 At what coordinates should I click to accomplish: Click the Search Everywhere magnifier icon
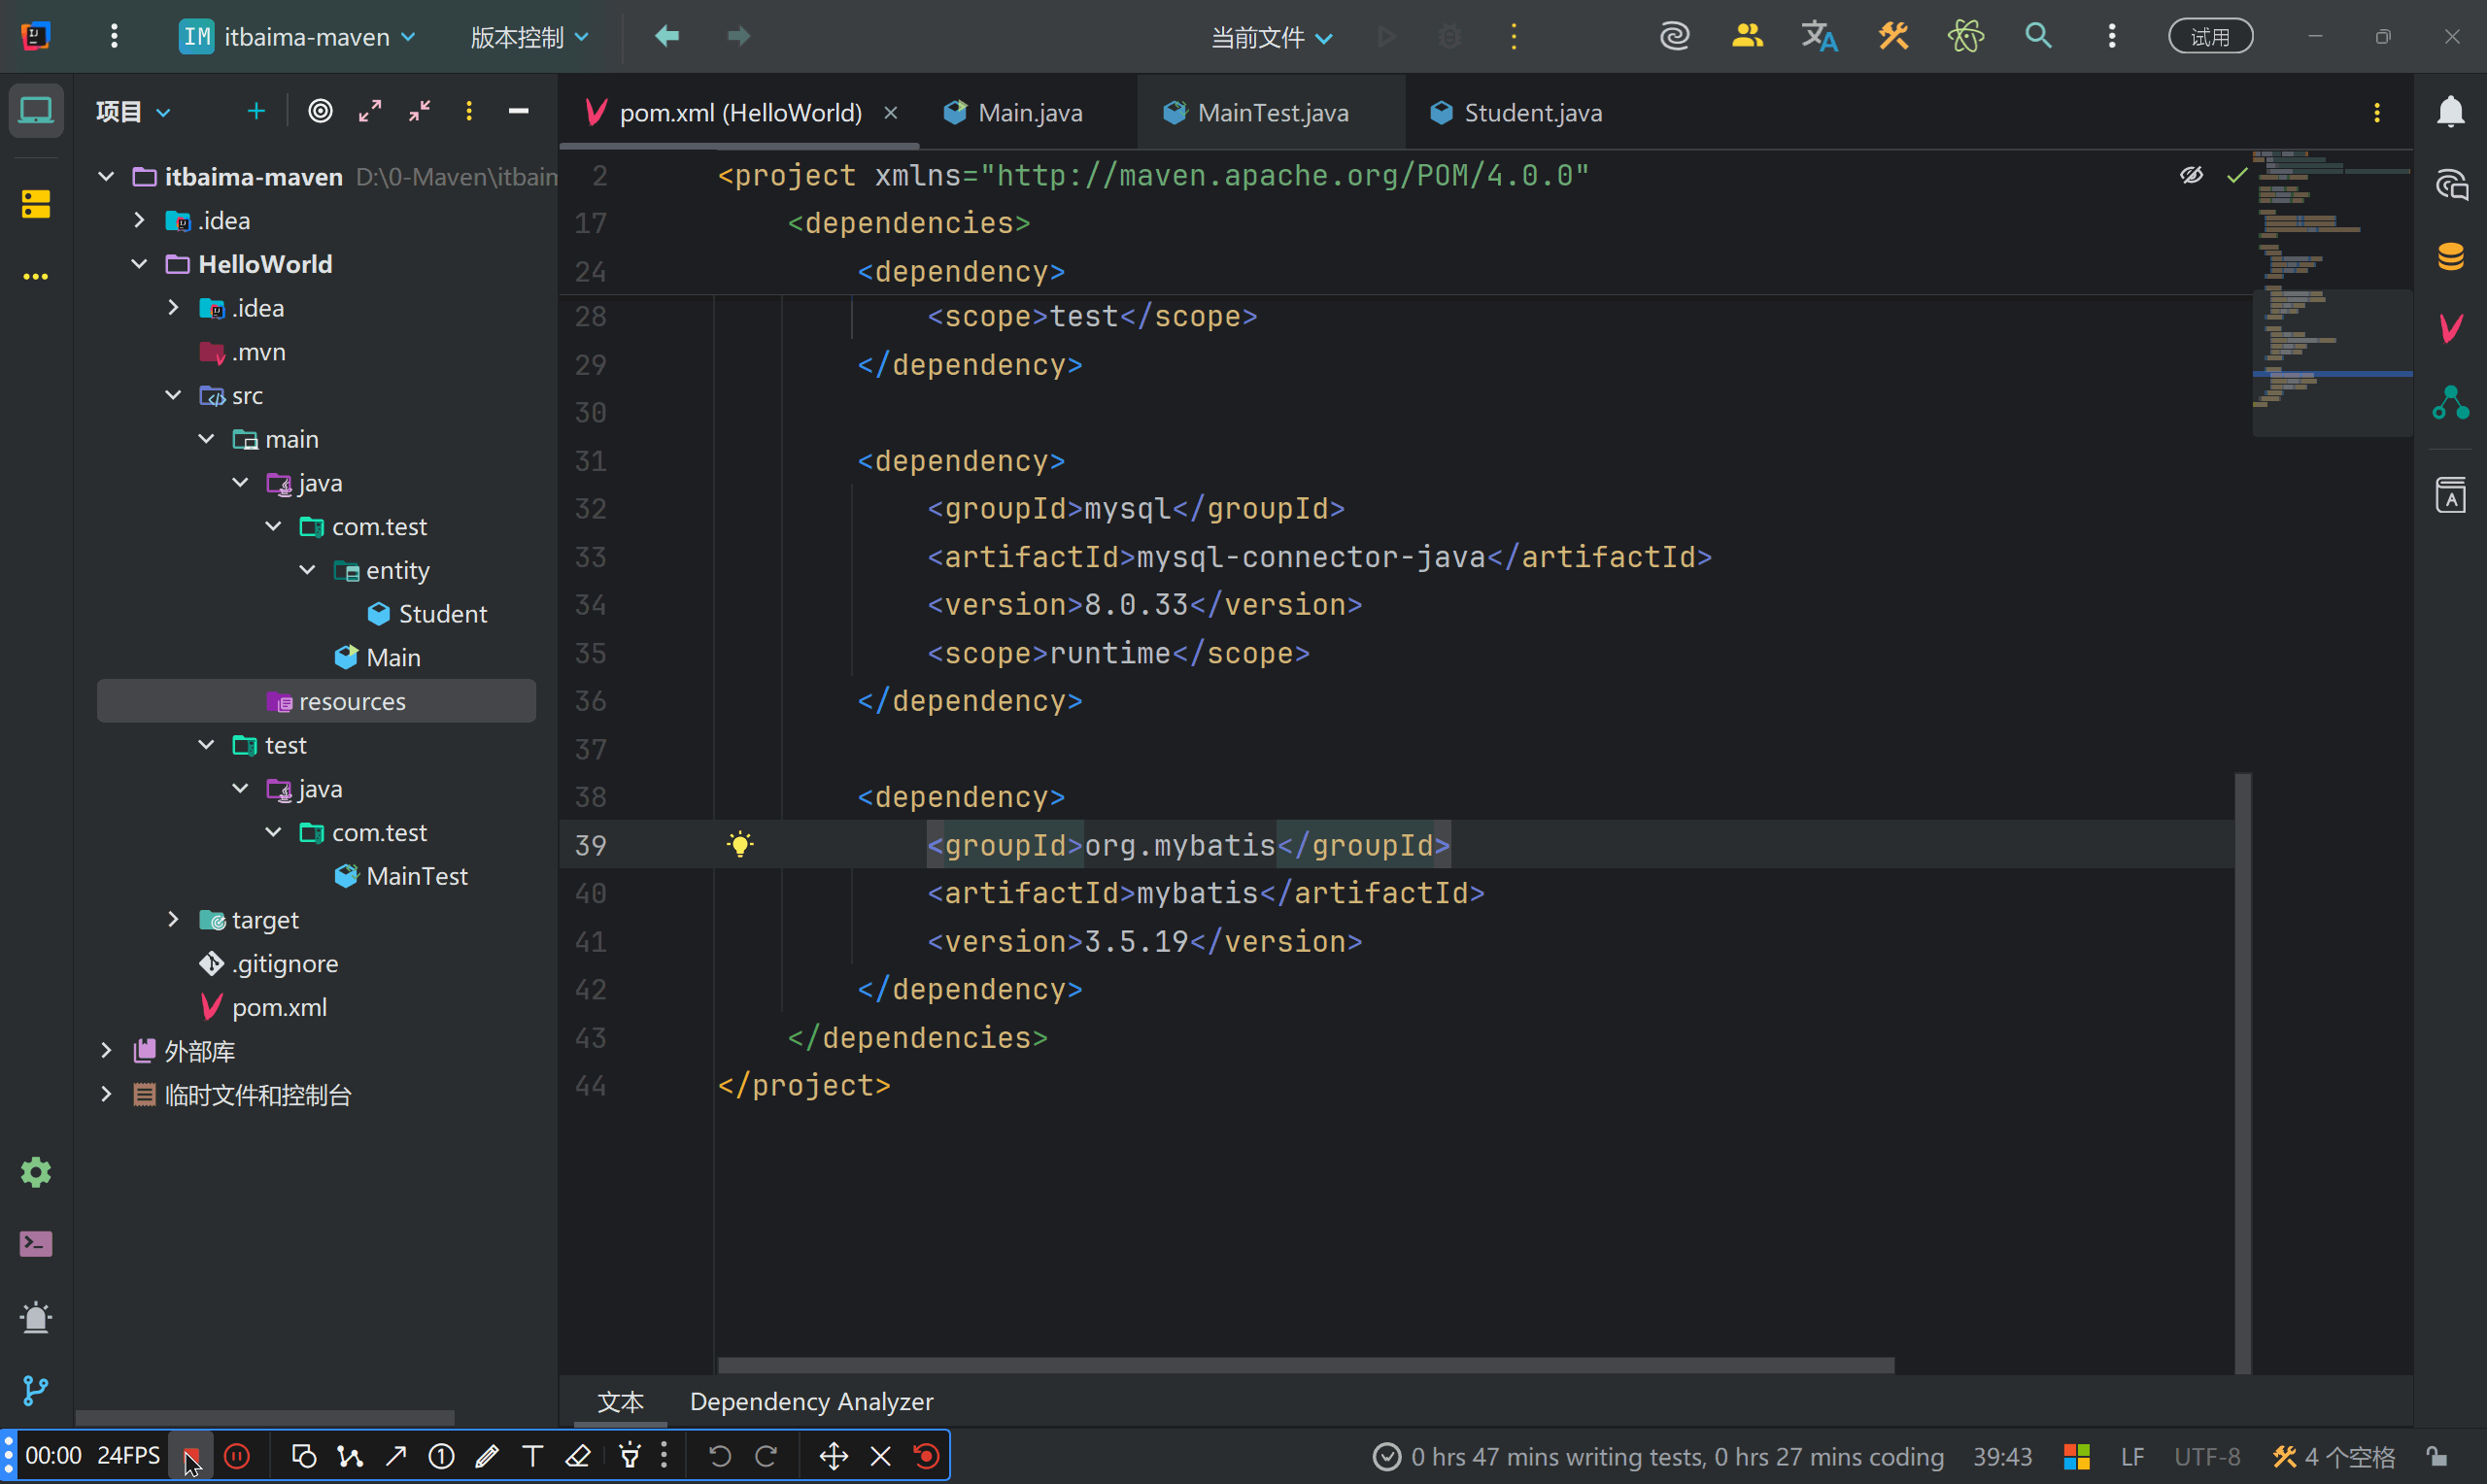pyautogui.click(x=2038, y=37)
